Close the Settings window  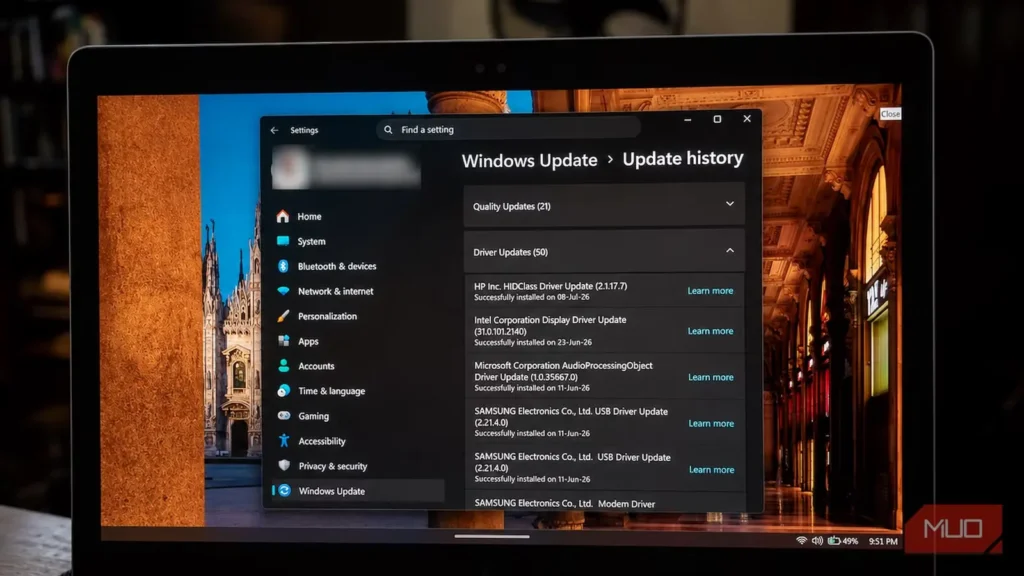(747, 118)
